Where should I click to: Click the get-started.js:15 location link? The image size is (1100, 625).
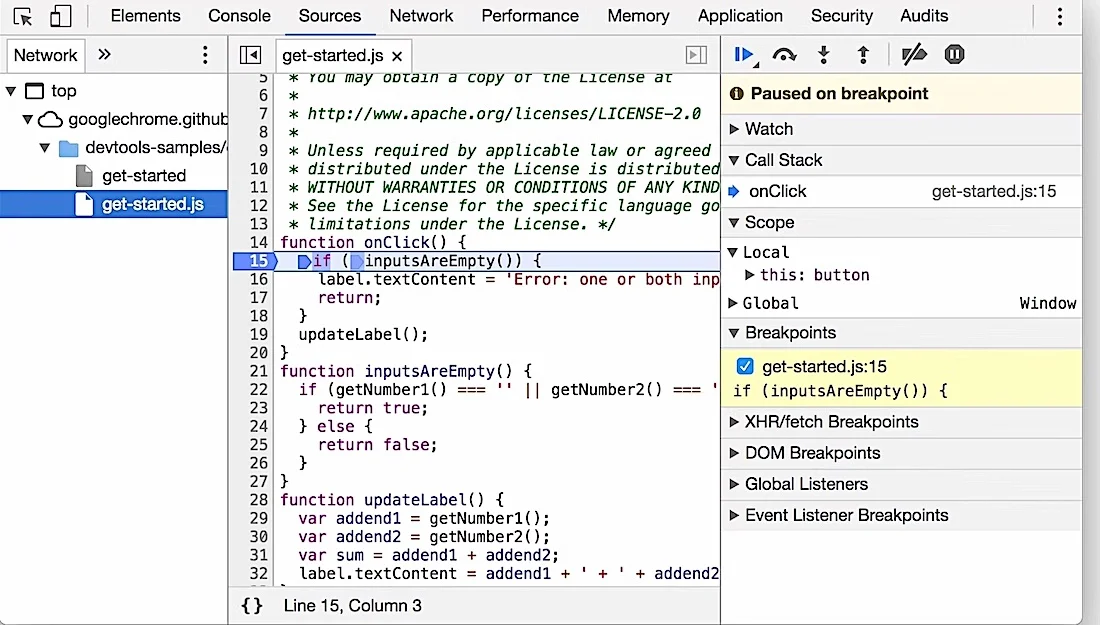coord(993,191)
